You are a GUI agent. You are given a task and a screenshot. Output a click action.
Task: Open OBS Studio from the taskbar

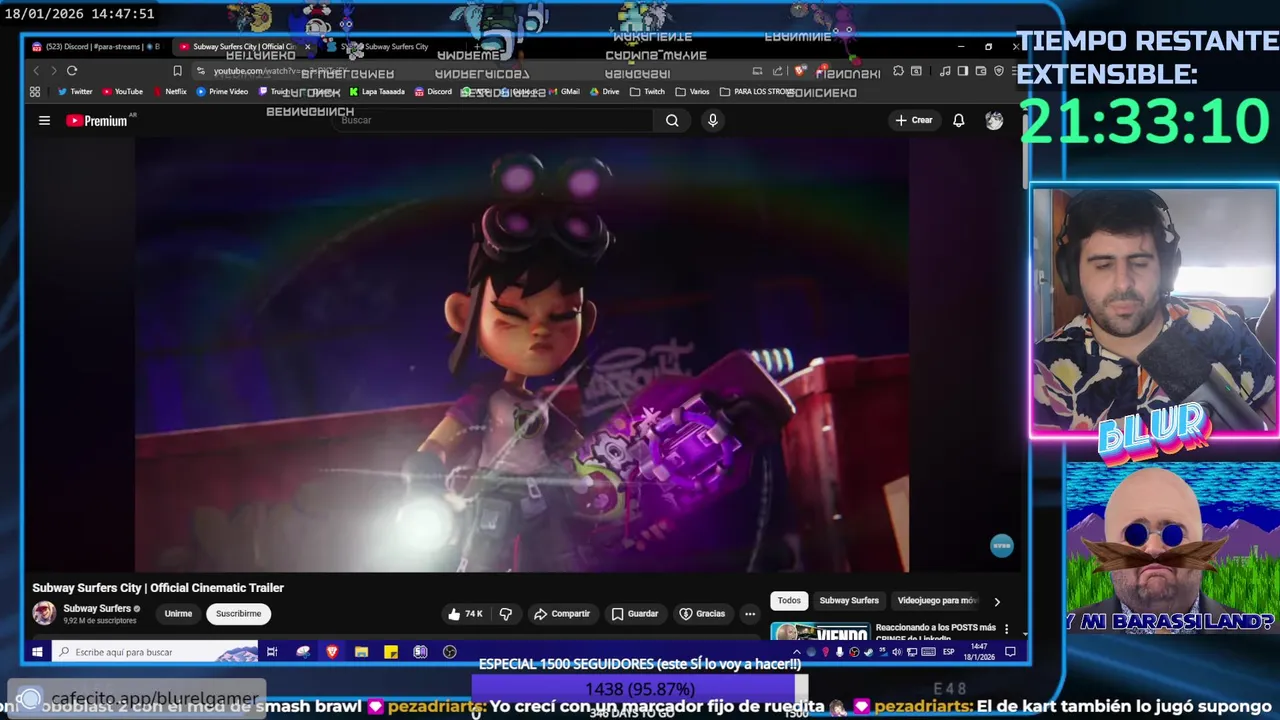tap(450, 652)
